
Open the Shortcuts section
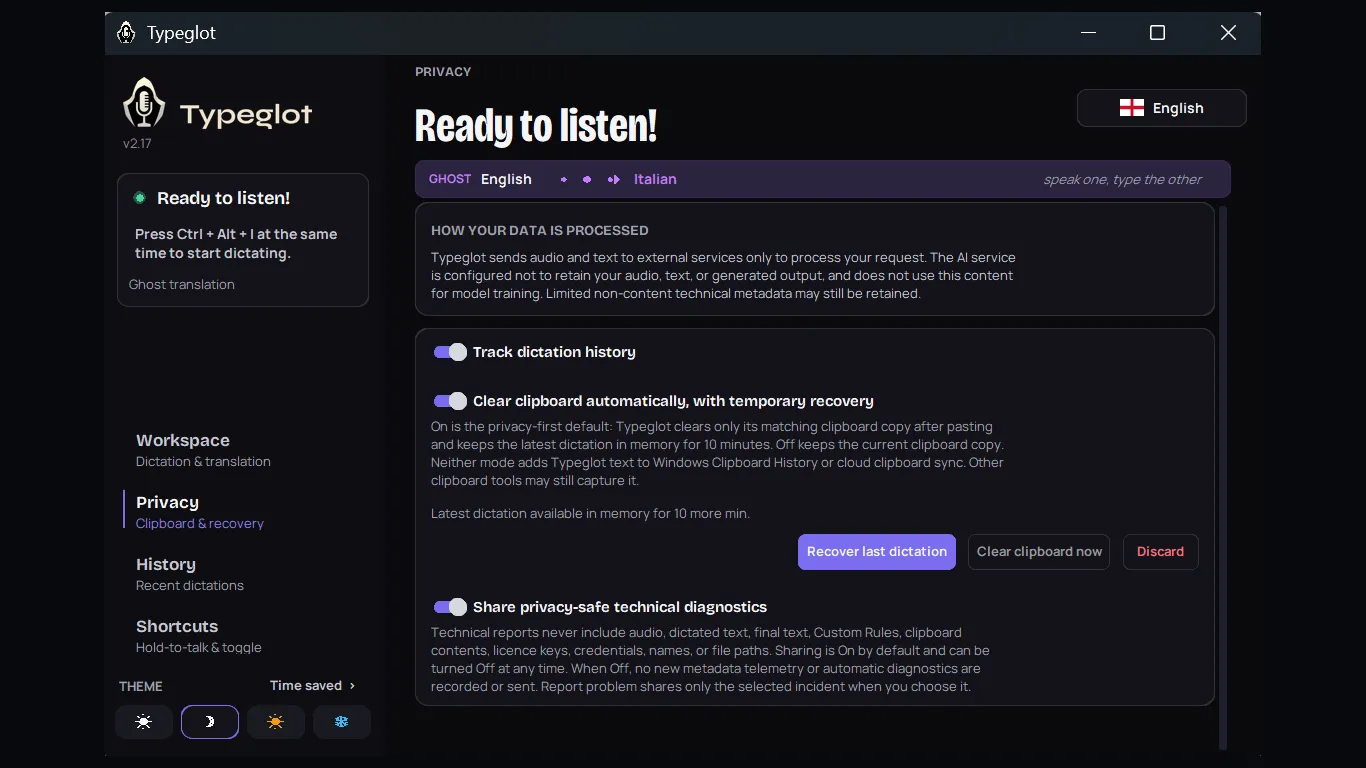click(x=199, y=636)
